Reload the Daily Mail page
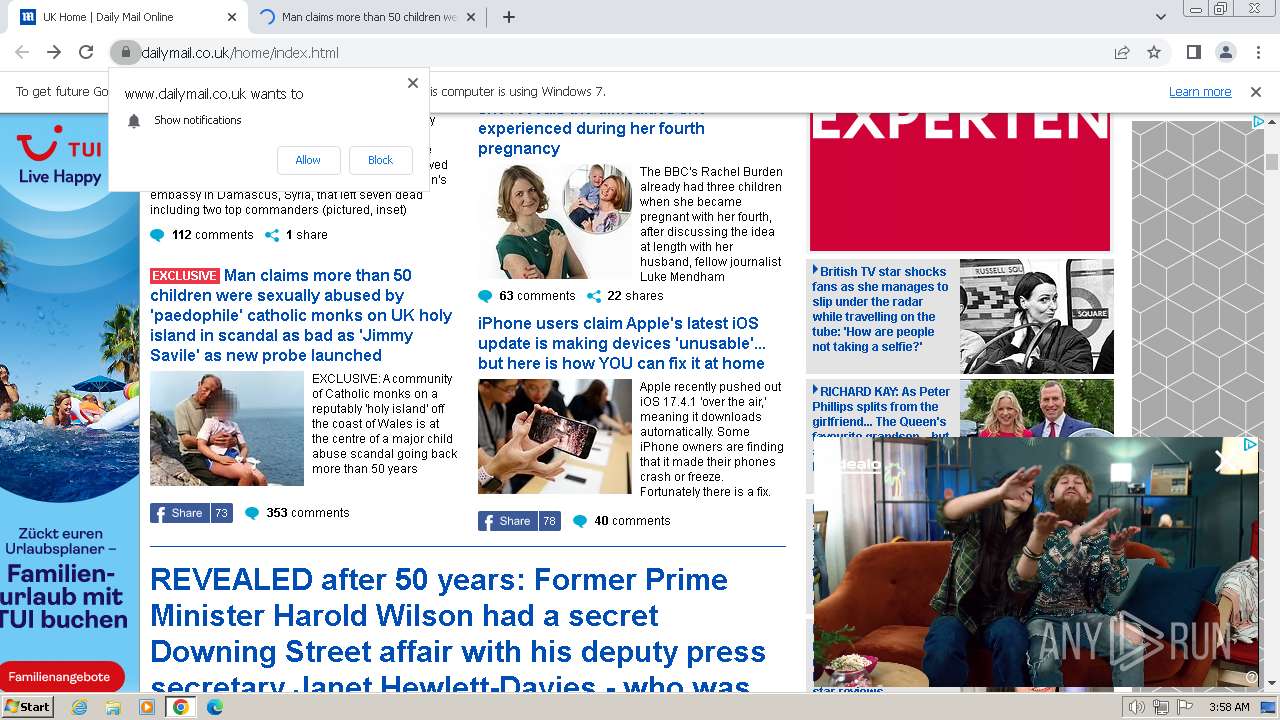The width and height of the screenshot is (1280, 720). (86, 52)
